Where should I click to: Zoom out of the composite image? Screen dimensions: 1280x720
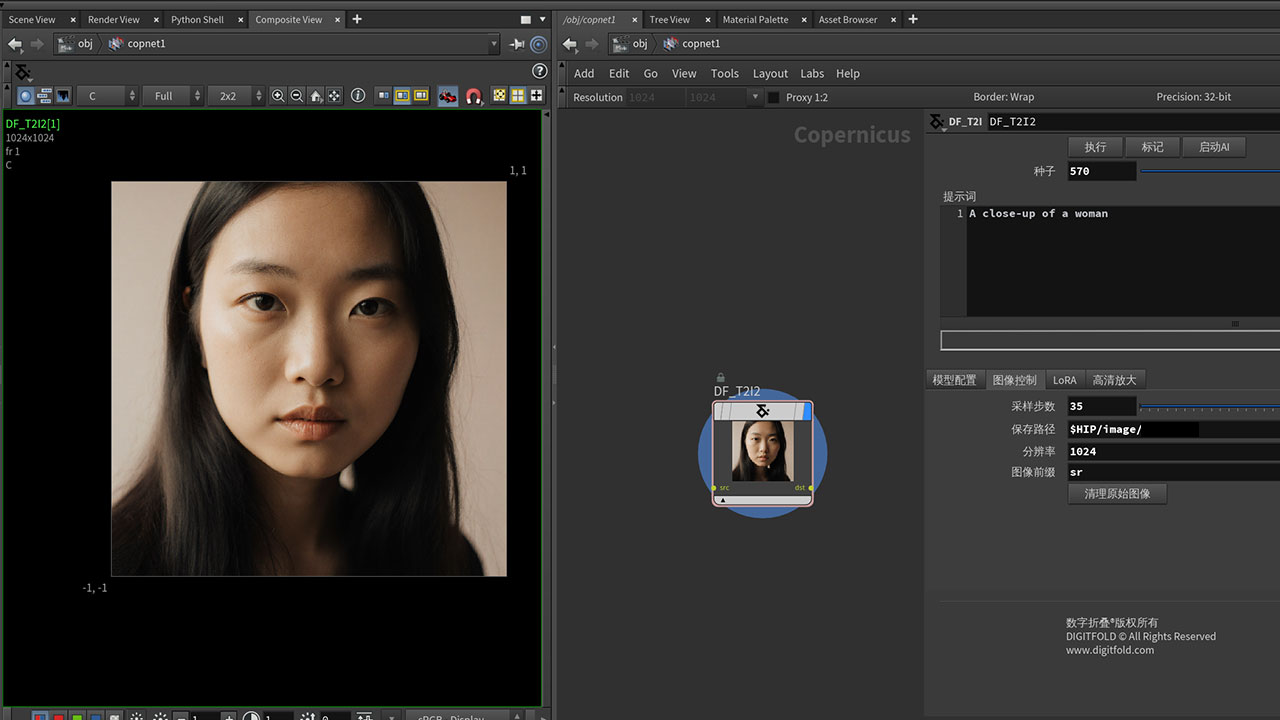[x=297, y=96]
